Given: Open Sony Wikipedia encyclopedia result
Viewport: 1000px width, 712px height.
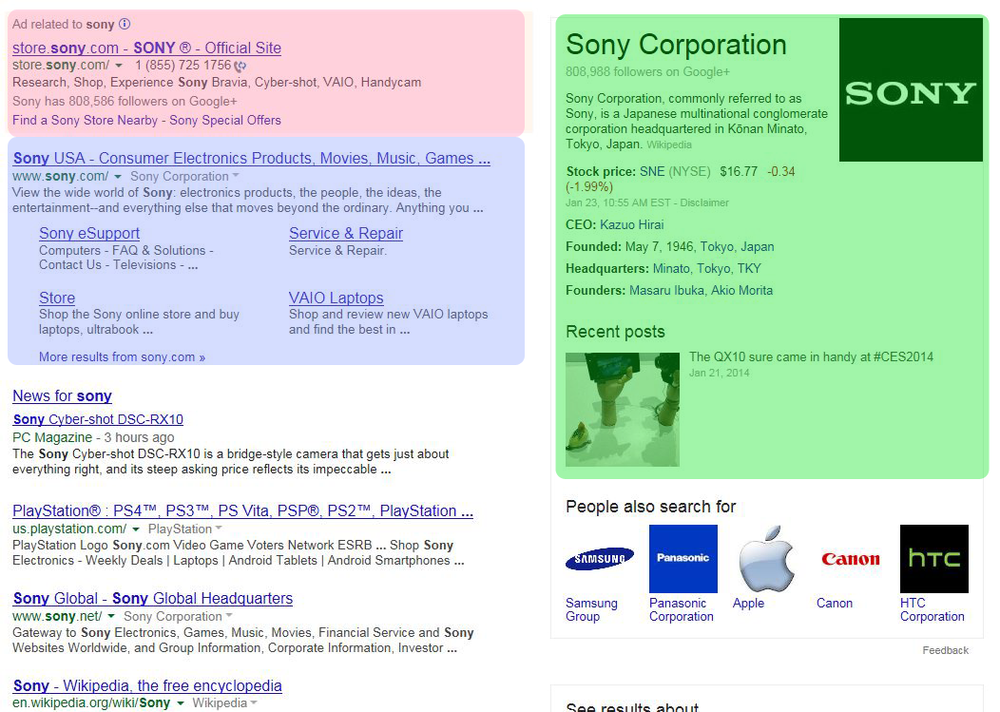Looking at the screenshot, I should 147,686.
